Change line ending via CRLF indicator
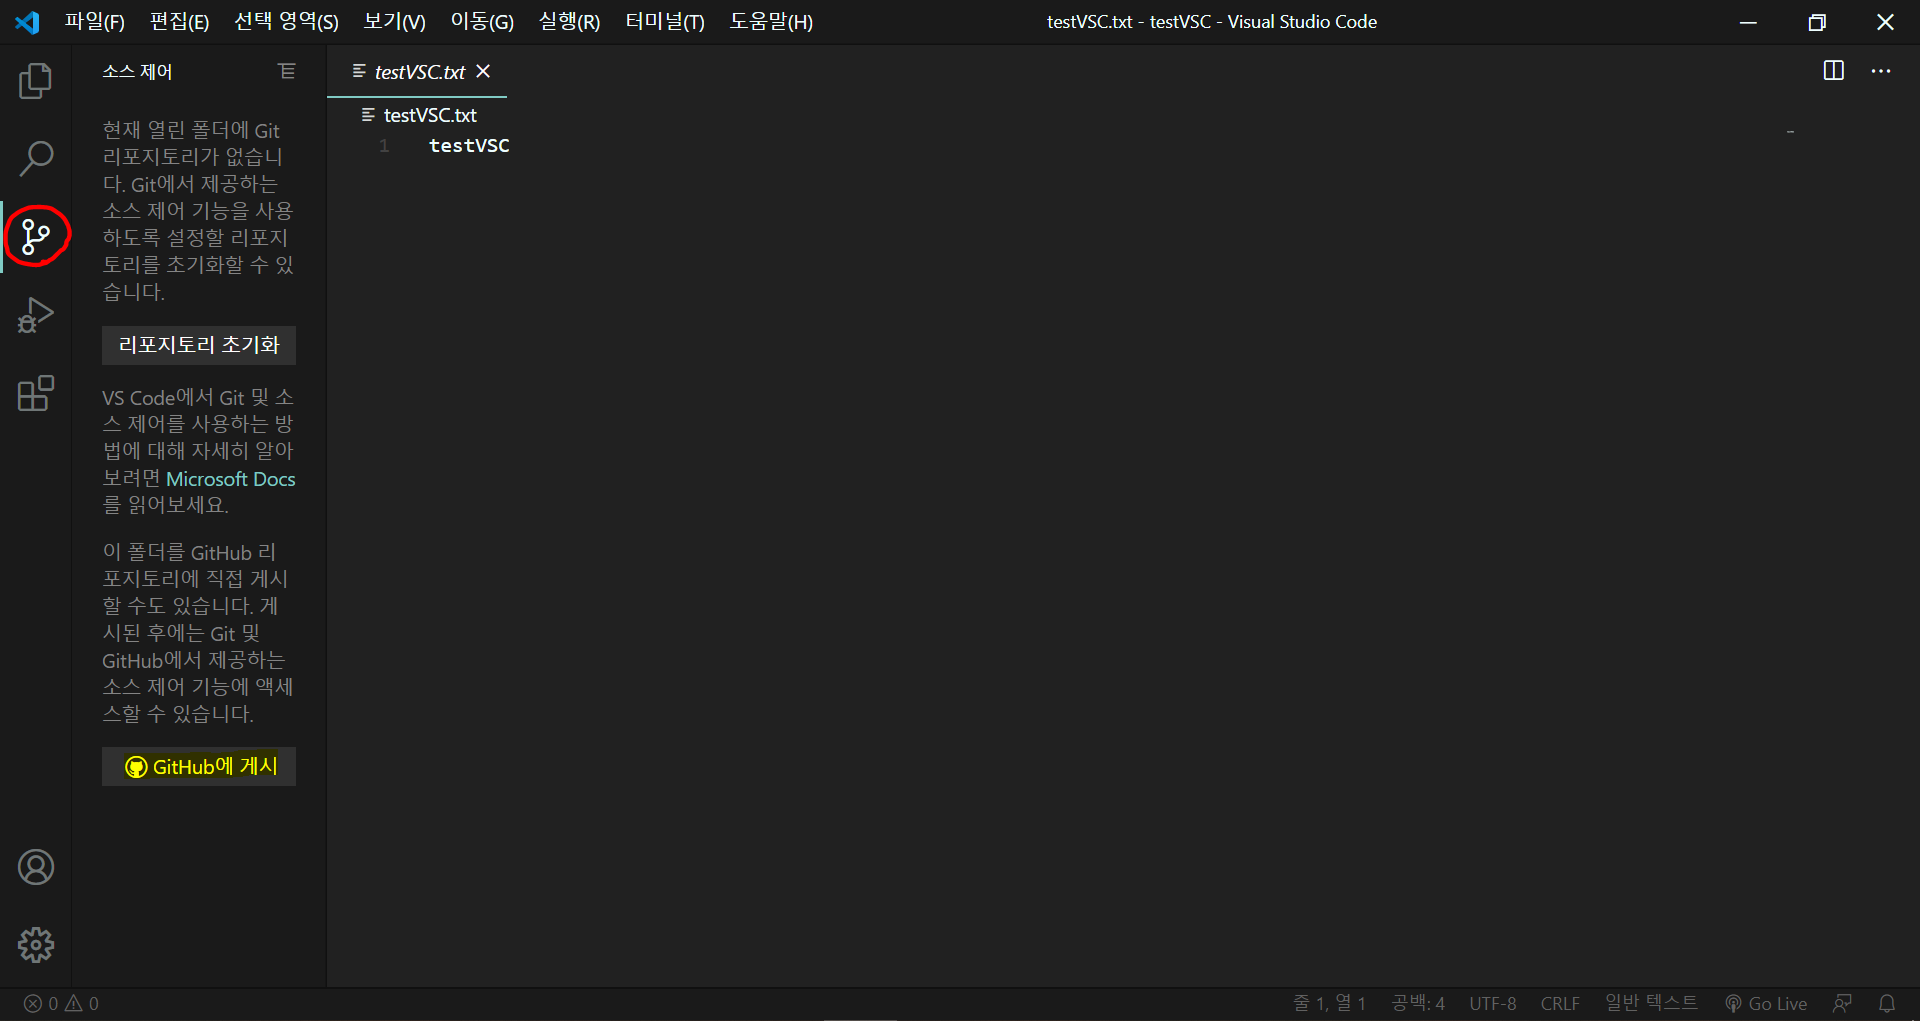The width and height of the screenshot is (1920, 1021). pos(1560,1003)
